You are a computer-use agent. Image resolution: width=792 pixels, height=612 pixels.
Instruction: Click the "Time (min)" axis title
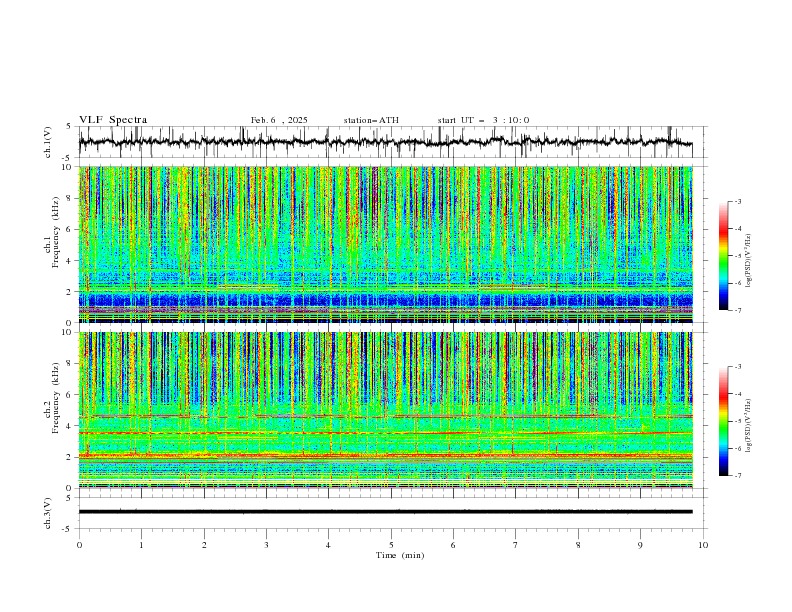pyautogui.click(x=400, y=555)
